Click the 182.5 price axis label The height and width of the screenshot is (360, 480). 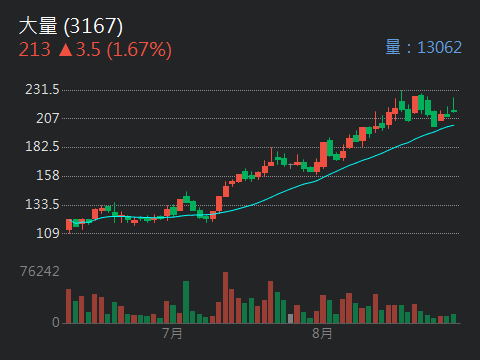42,147
